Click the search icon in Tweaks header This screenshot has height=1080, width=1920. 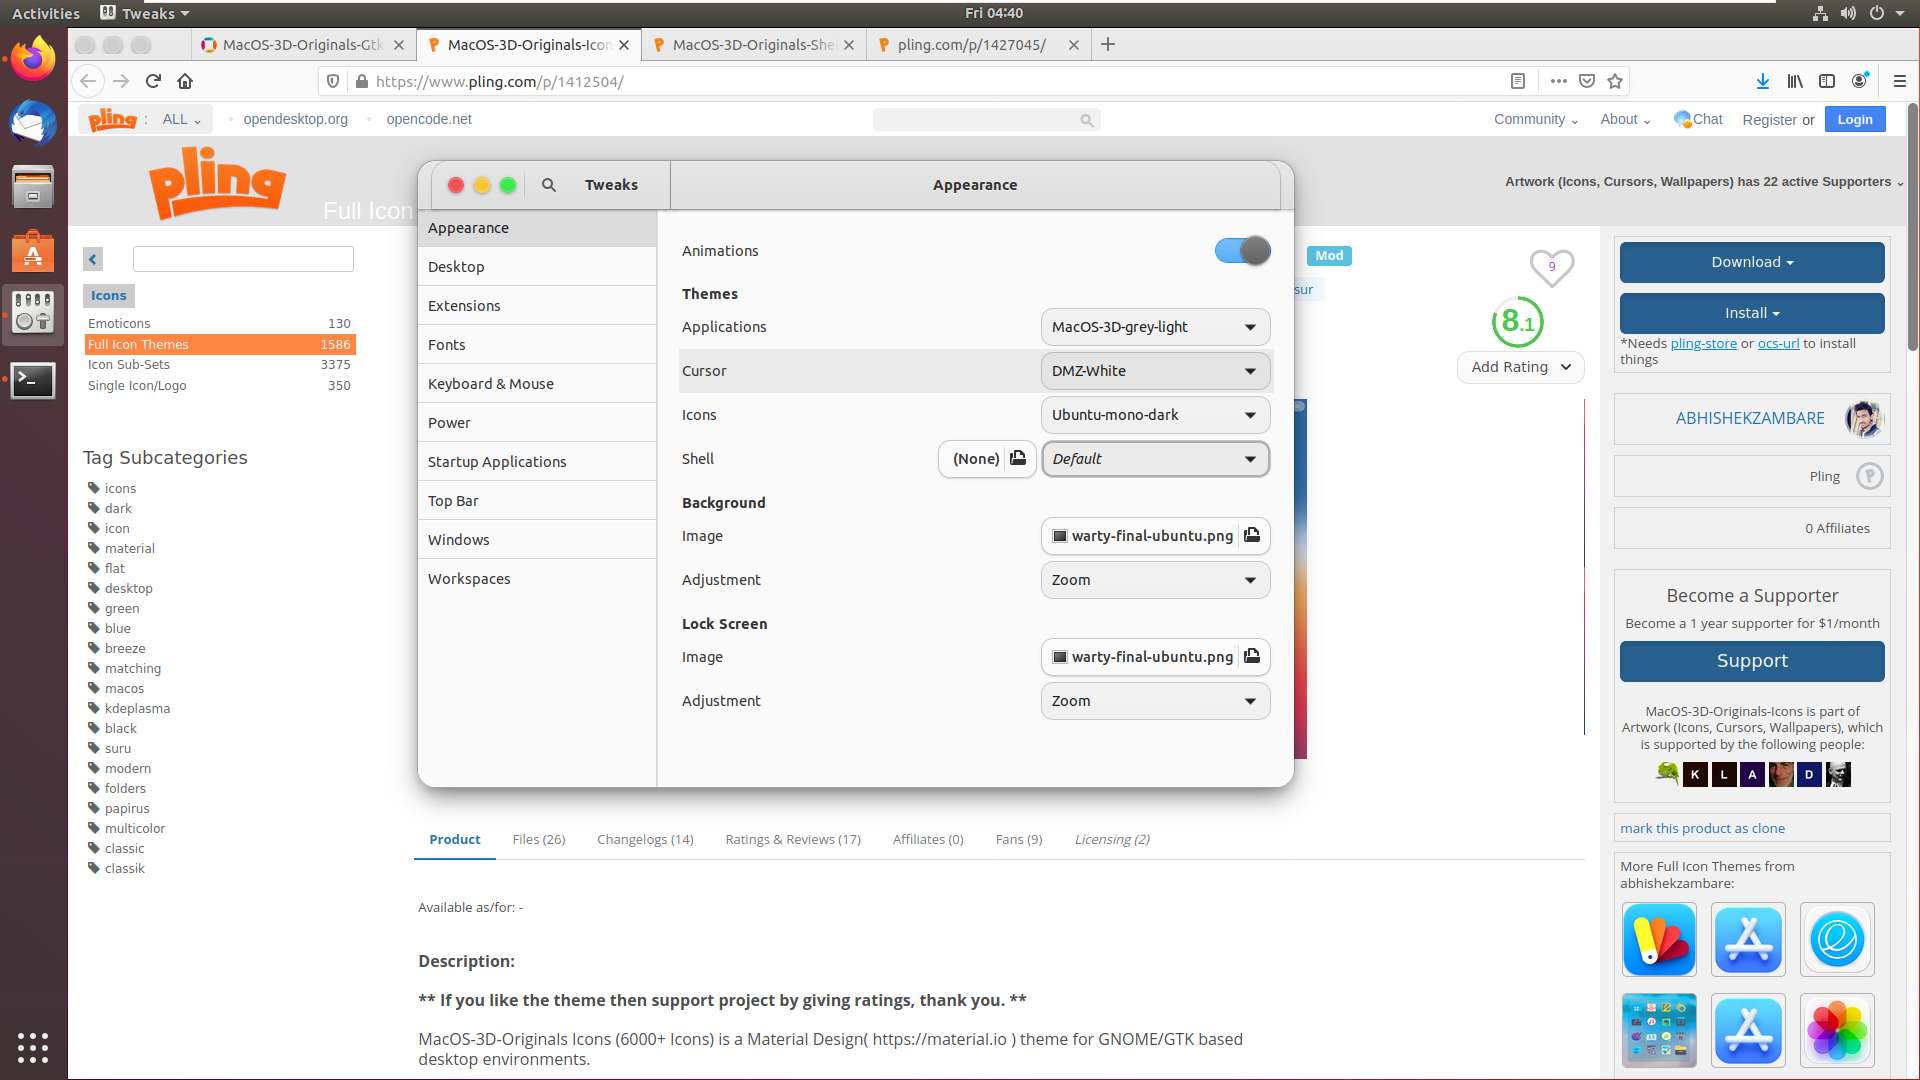point(549,185)
